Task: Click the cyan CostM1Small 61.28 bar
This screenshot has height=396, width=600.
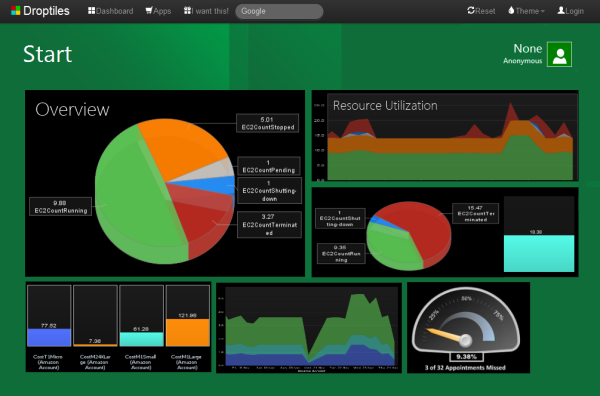Action: point(142,339)
